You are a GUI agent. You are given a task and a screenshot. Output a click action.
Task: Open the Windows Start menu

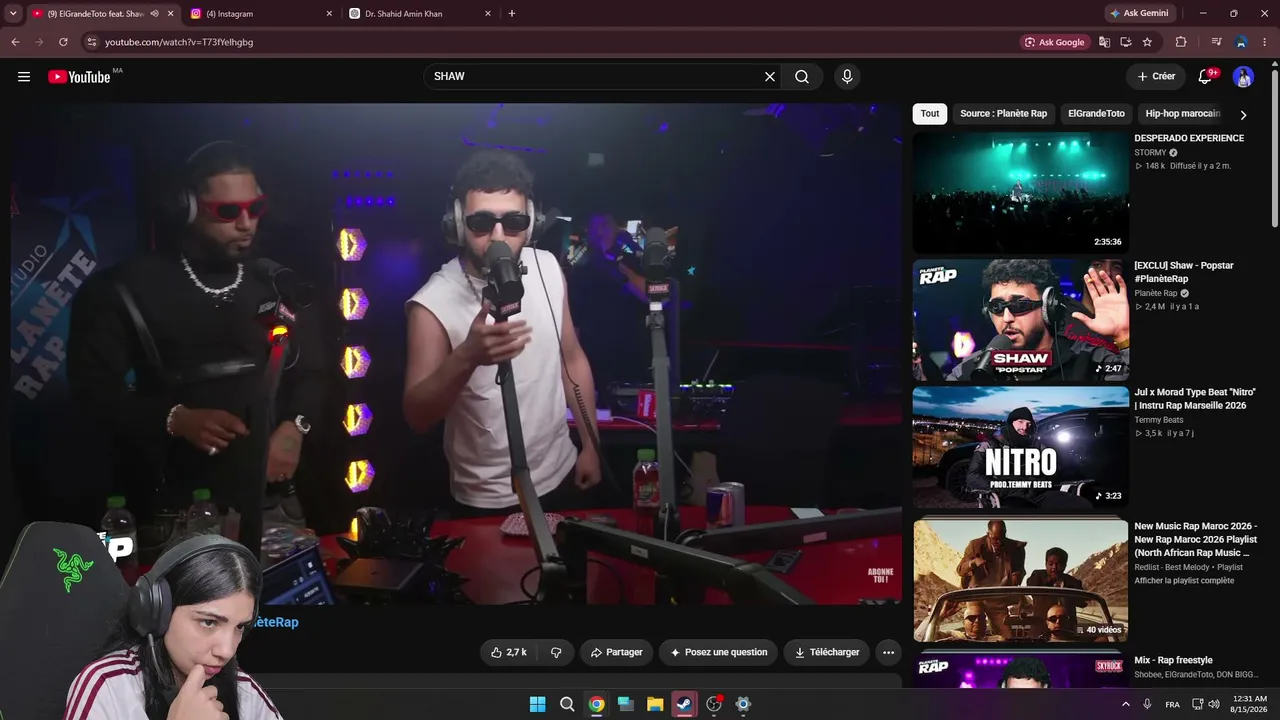point(537,704)
